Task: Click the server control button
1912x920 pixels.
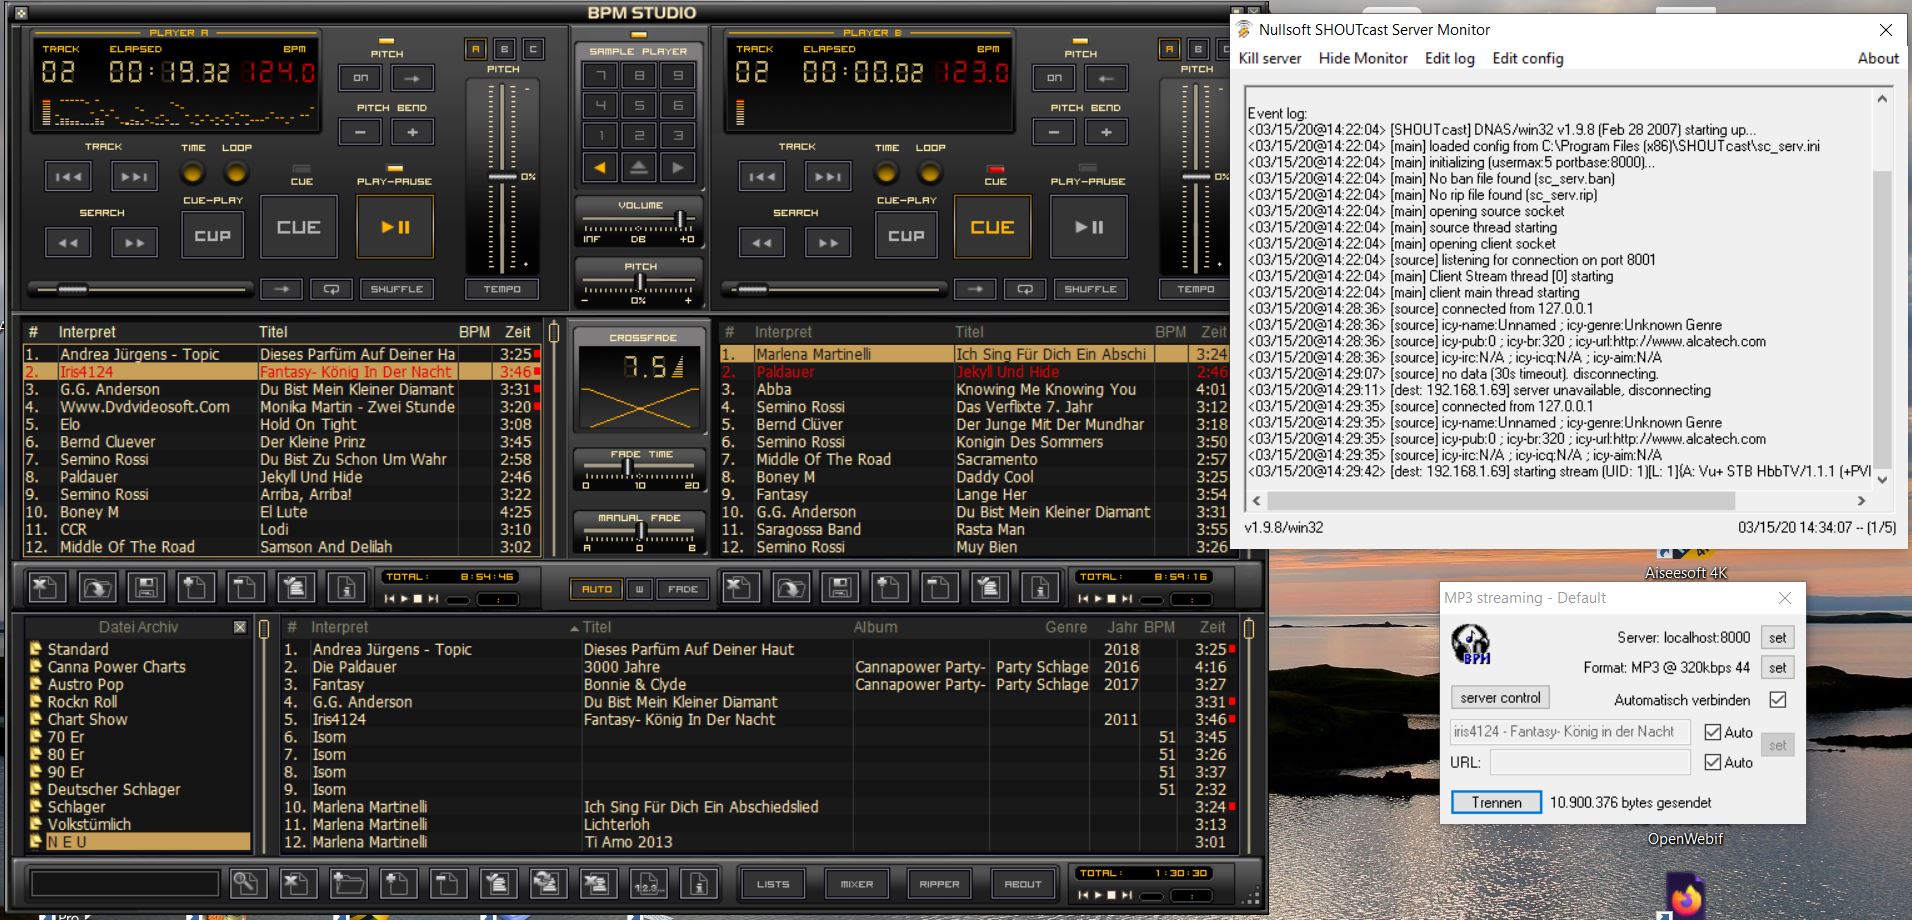Action: (1500, 698)
